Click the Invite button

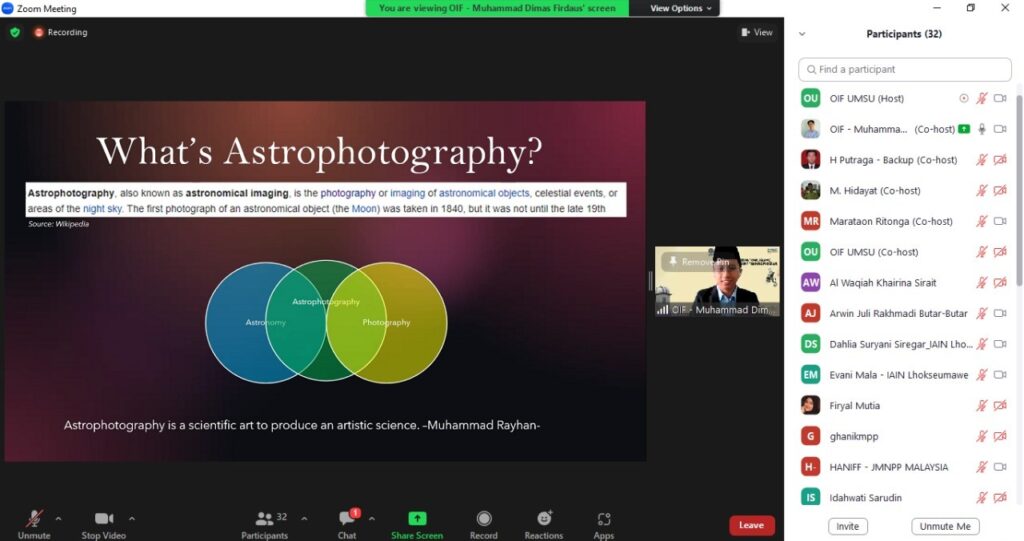pos(847,526)
